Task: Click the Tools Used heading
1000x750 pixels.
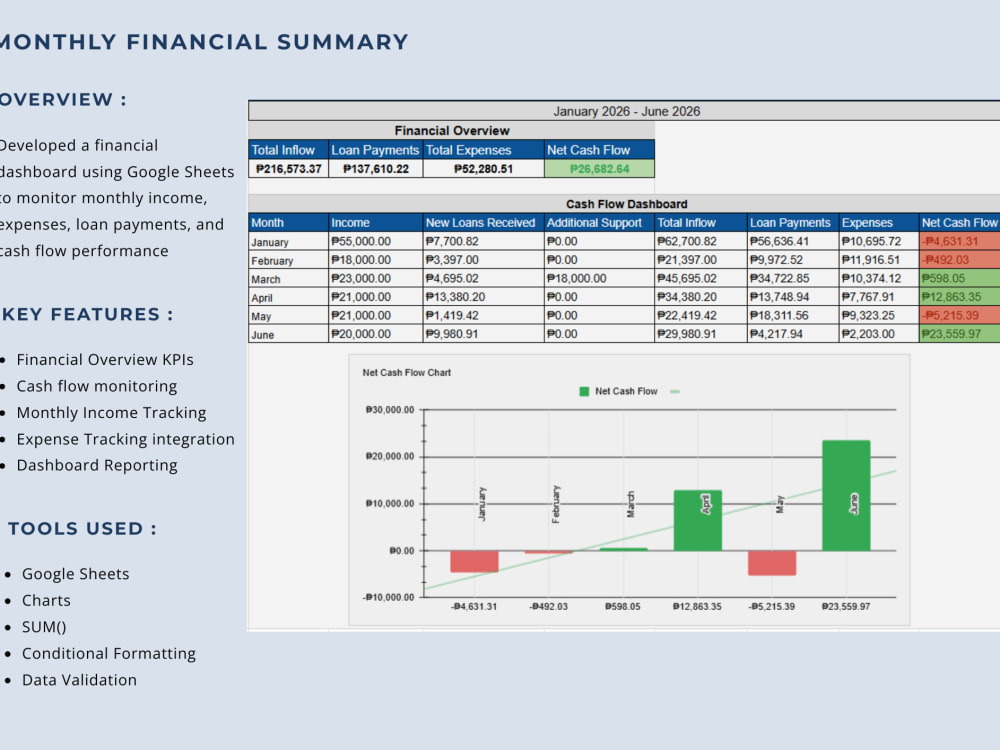Action: tap(82, 529)
